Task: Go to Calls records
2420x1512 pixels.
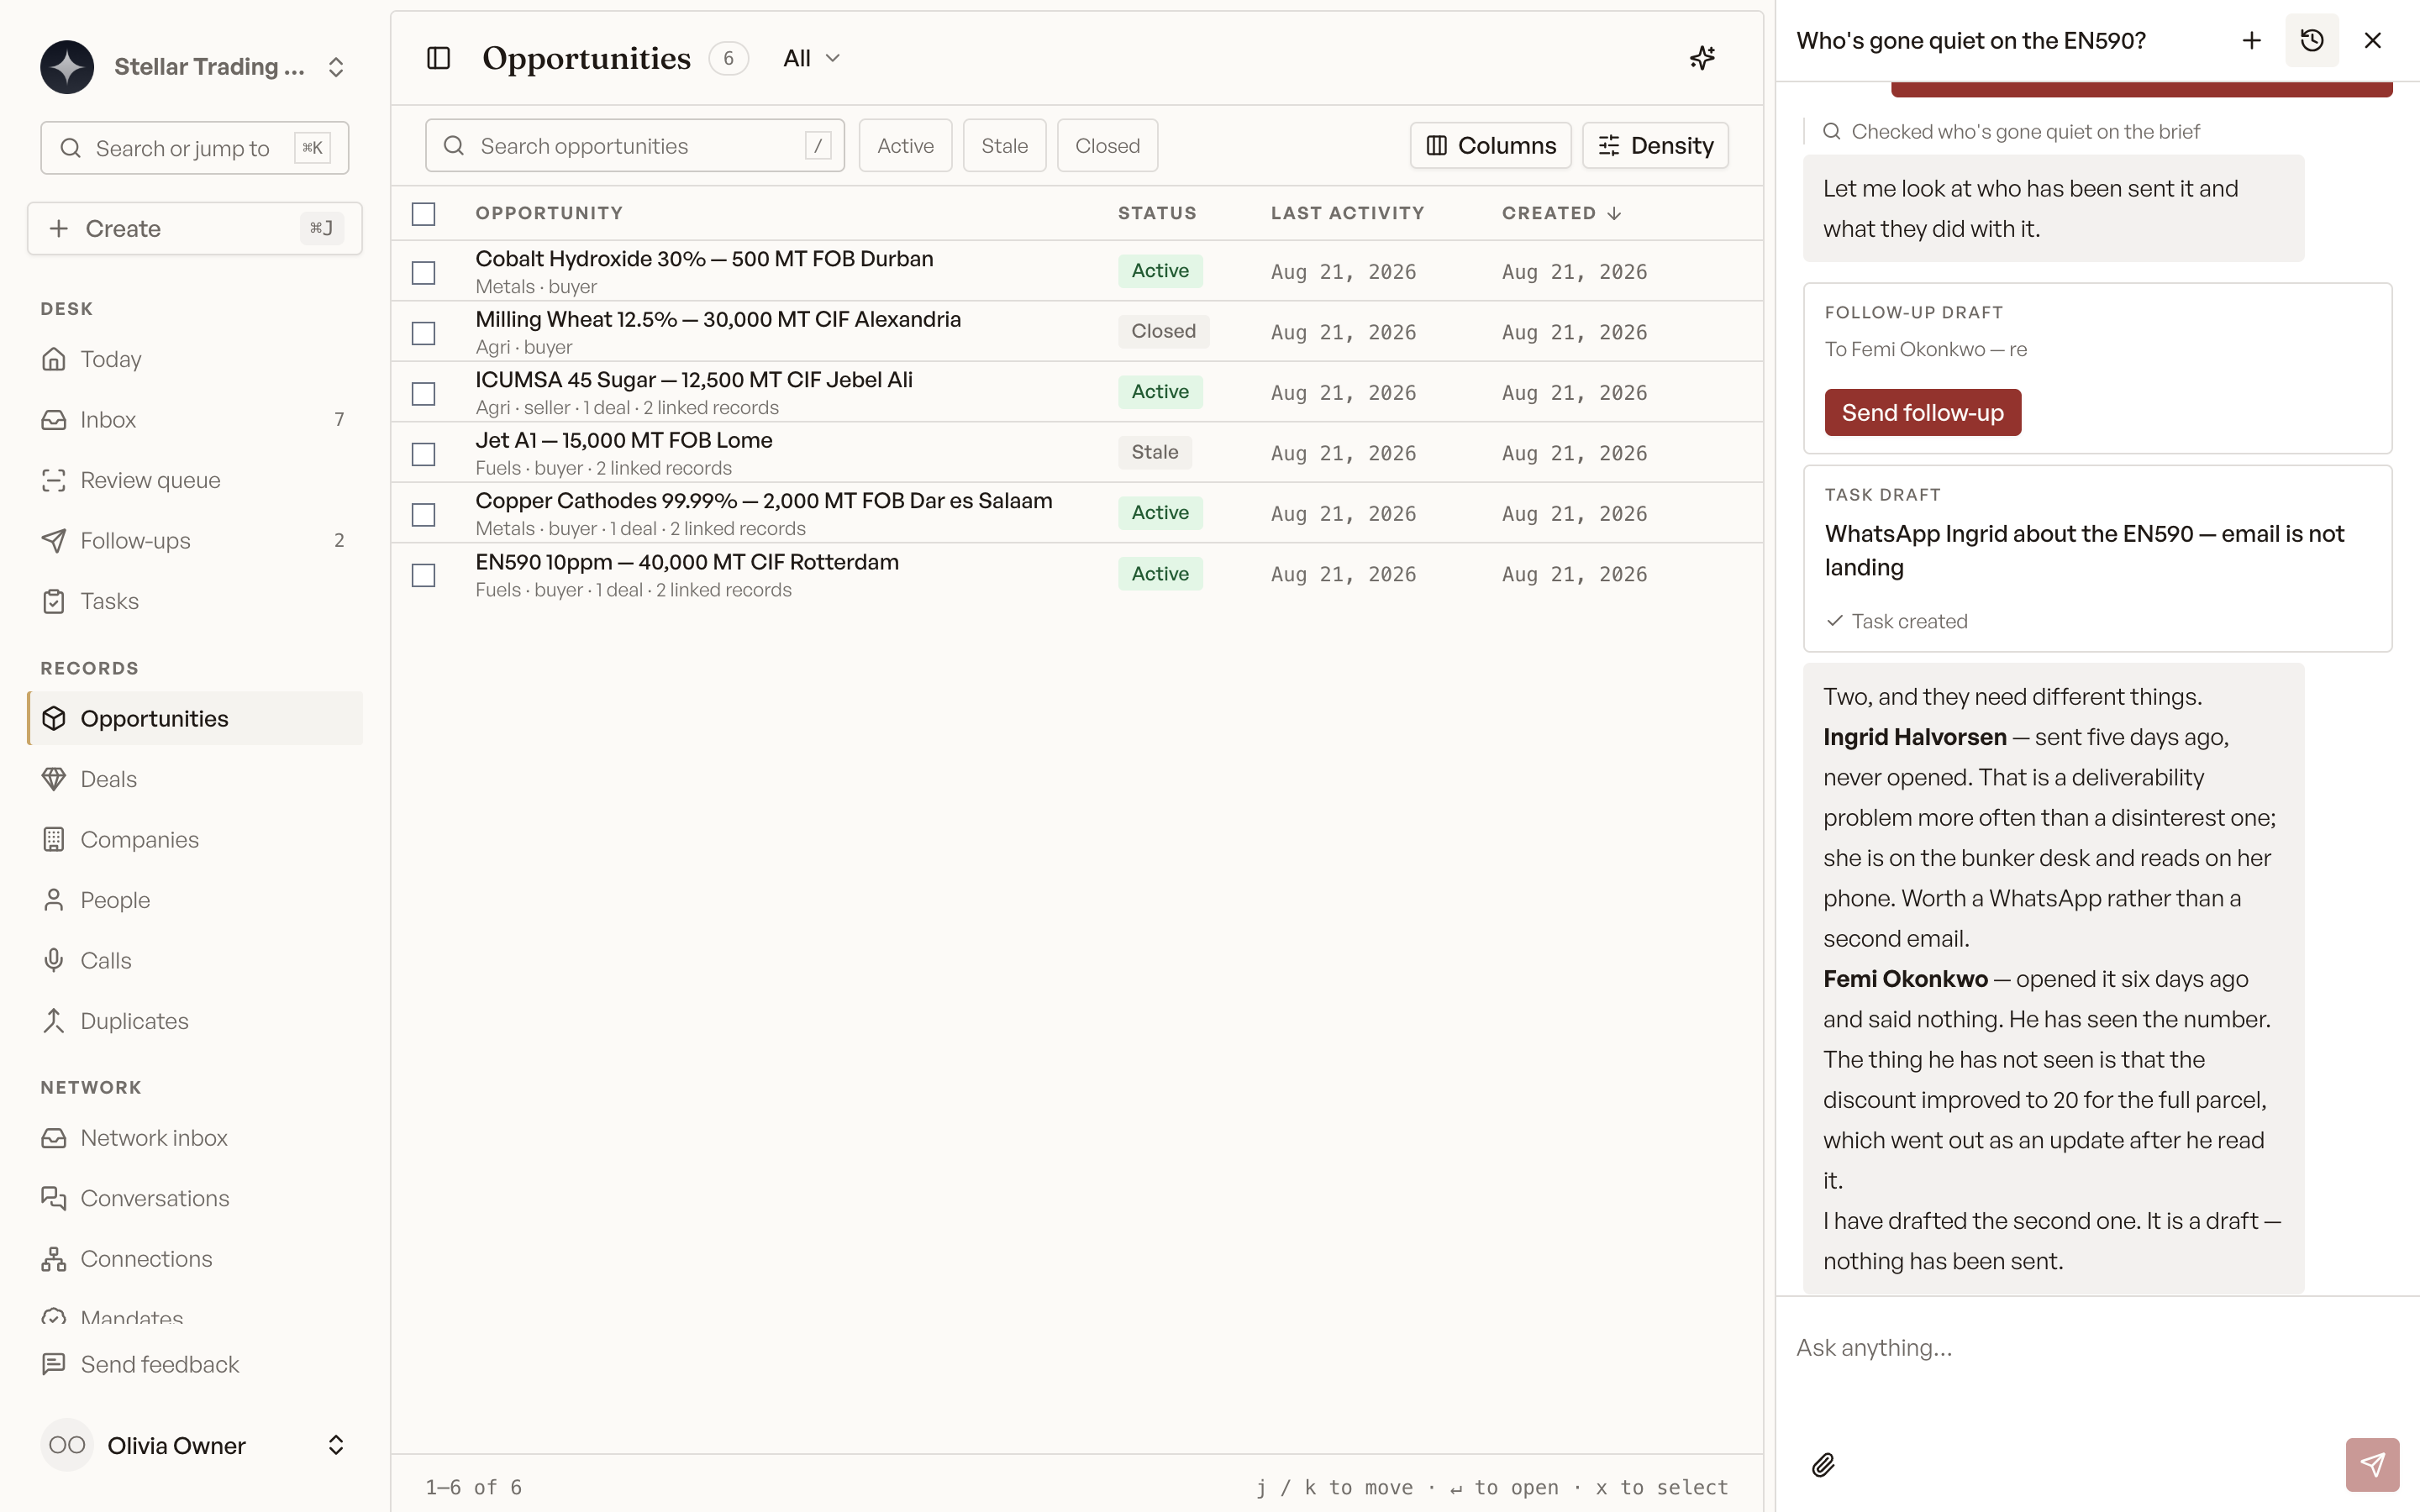Action: 195,961
